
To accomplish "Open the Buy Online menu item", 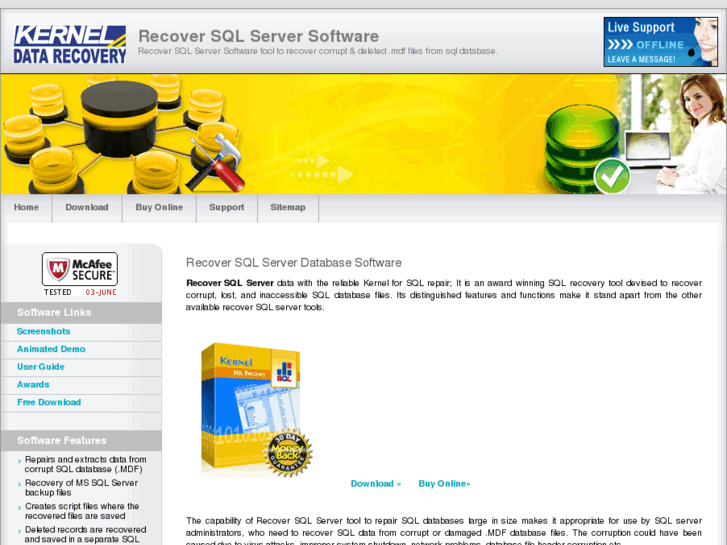I will (x=159, y=208).
